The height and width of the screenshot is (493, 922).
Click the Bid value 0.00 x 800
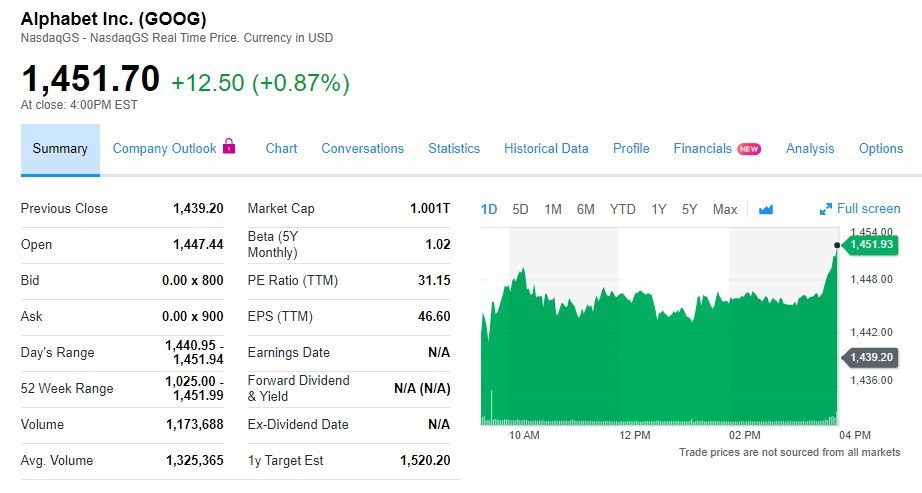click(x=193, y=281)
